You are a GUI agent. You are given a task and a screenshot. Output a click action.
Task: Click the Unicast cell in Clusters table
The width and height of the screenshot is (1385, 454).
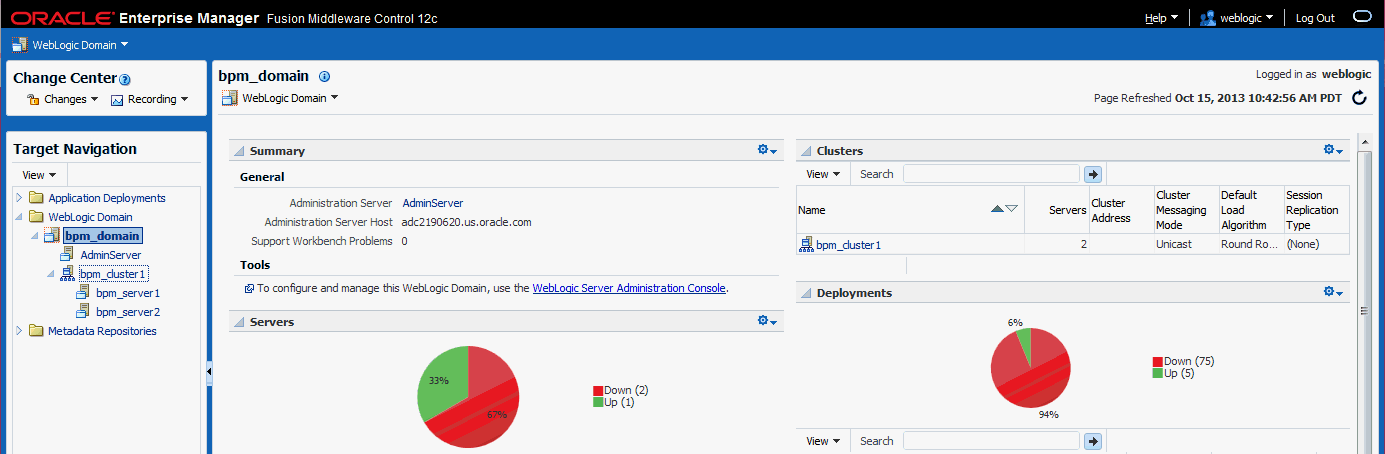click(x=1185, y=244)
